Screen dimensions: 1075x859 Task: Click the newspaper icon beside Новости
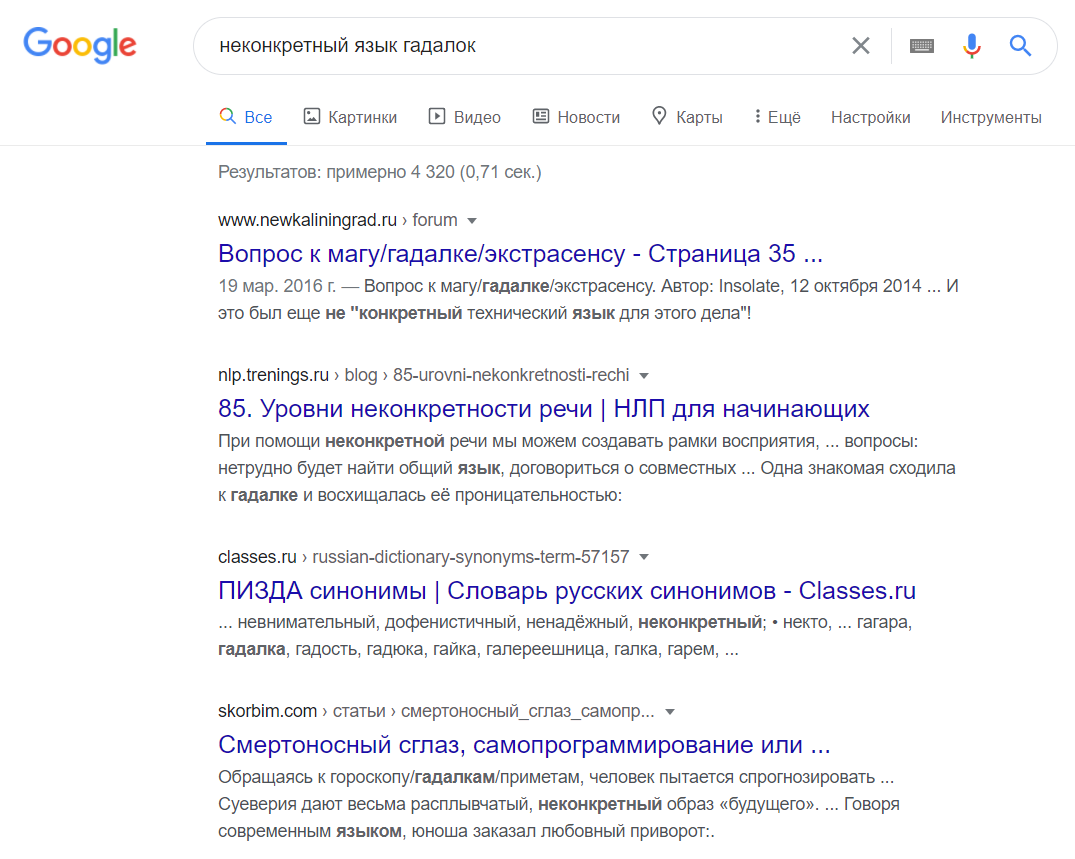[541, 117]
